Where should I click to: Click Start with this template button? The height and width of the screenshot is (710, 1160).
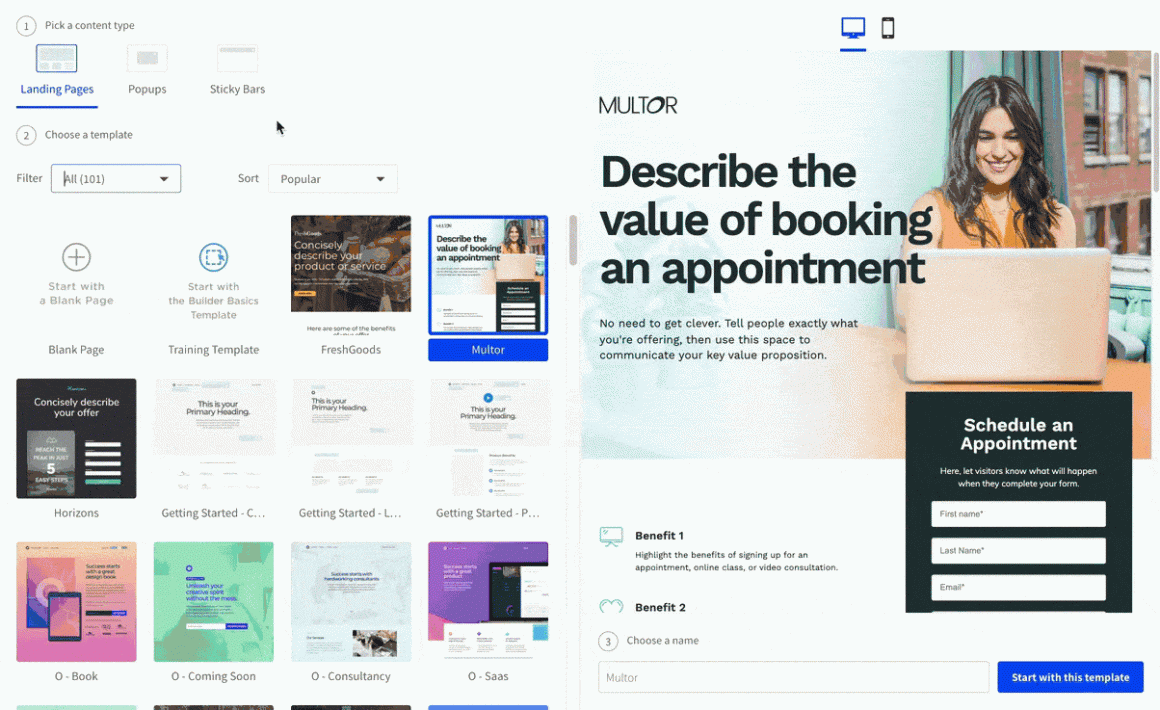tap(1070, 677)
